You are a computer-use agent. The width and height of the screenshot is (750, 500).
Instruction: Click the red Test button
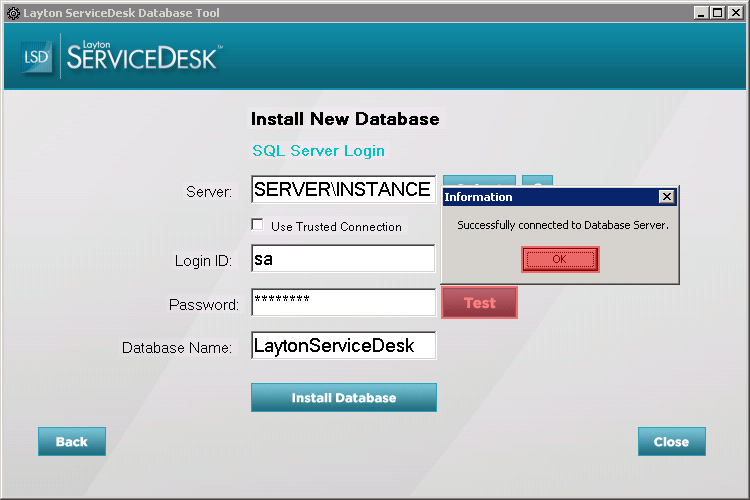(479, 303)
